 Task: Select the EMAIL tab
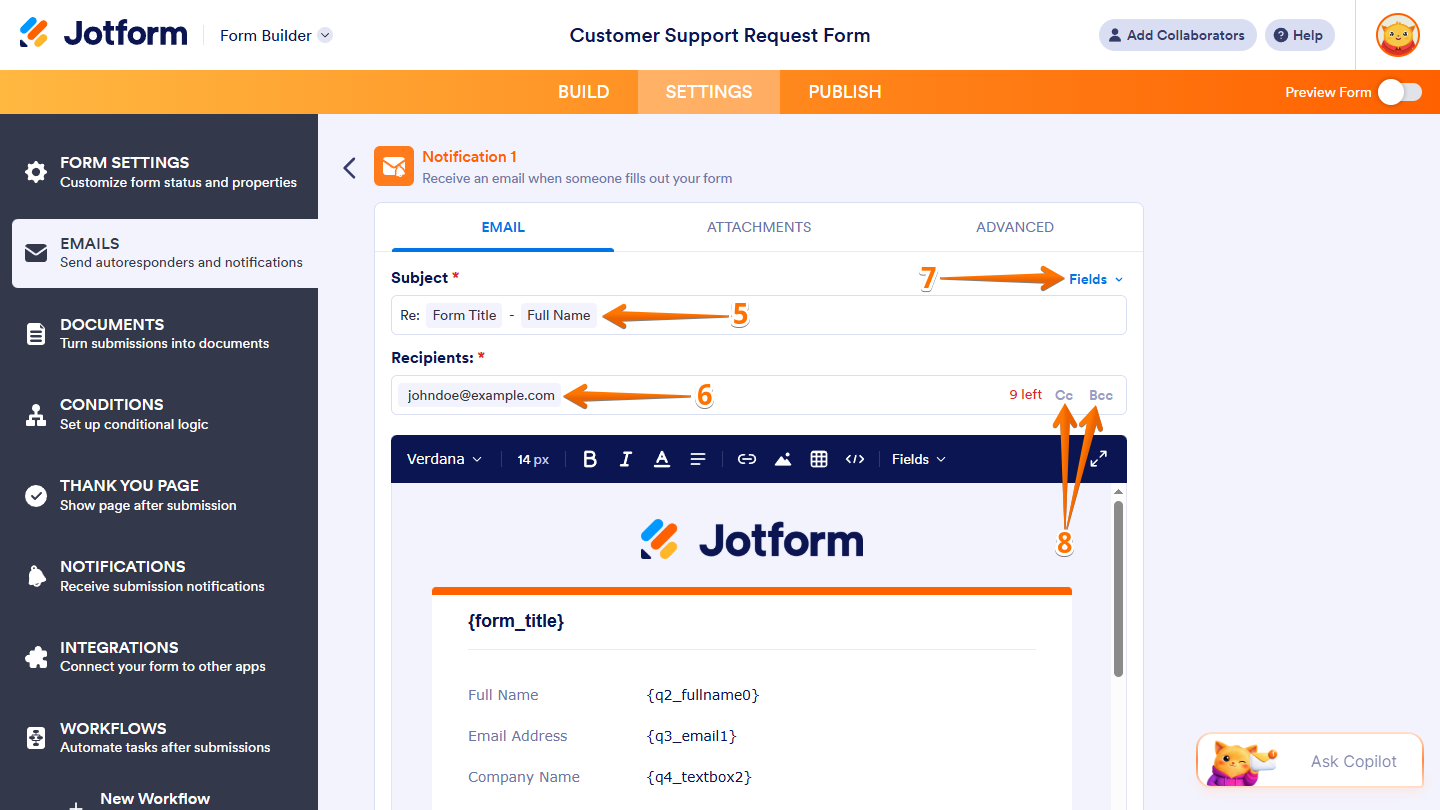click(503, 227)
